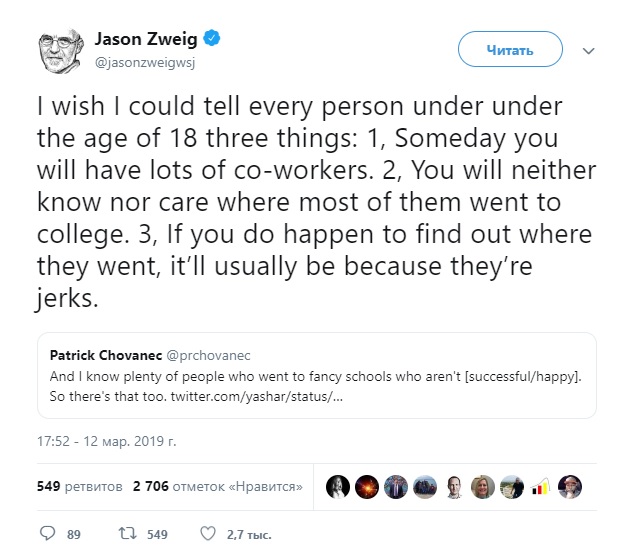This screenshot has height=559, width=633.
Task: Click the first liker avatar in the row
Action: click(337, 487)
